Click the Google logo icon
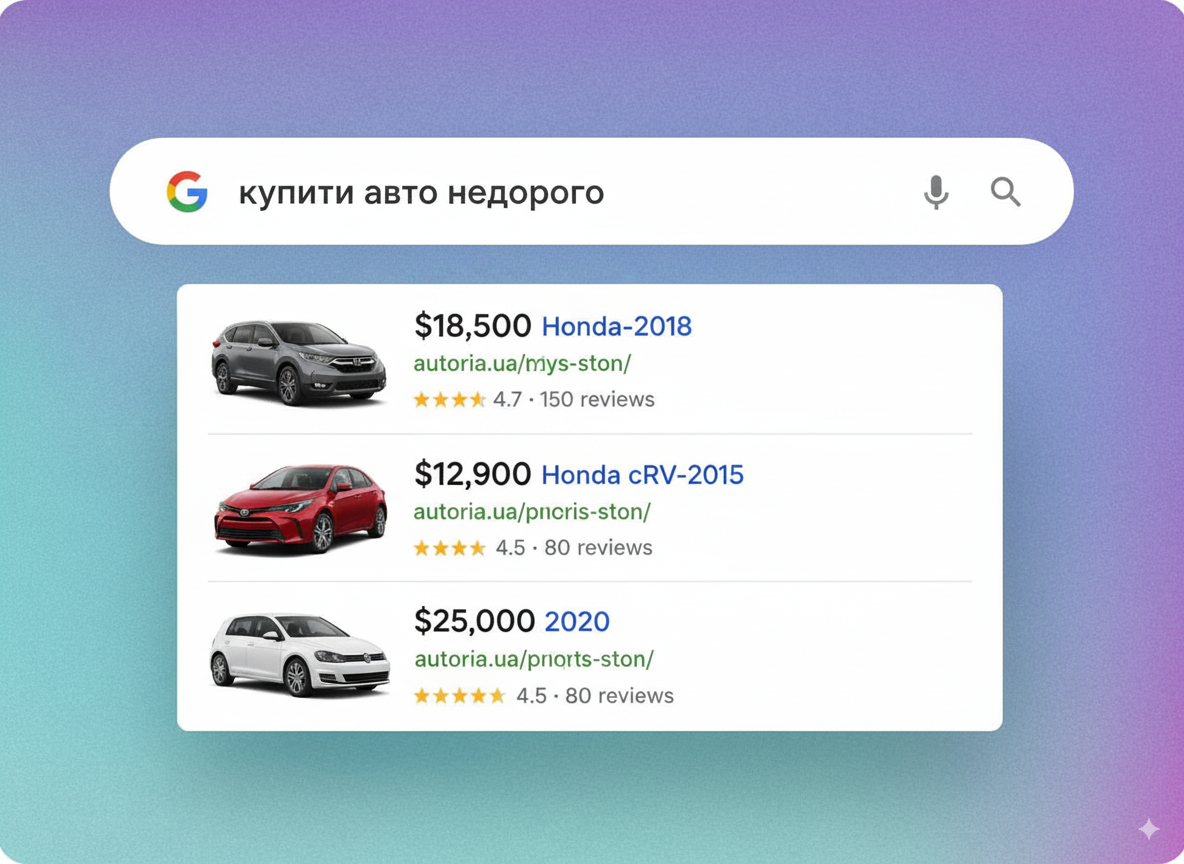 [x=187, y=192]
